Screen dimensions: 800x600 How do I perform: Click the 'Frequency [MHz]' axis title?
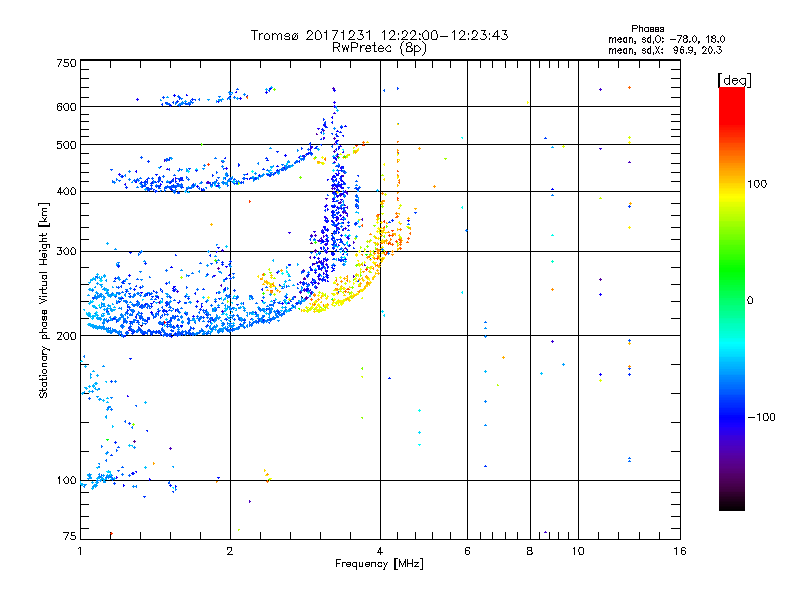tap(379, 564)
